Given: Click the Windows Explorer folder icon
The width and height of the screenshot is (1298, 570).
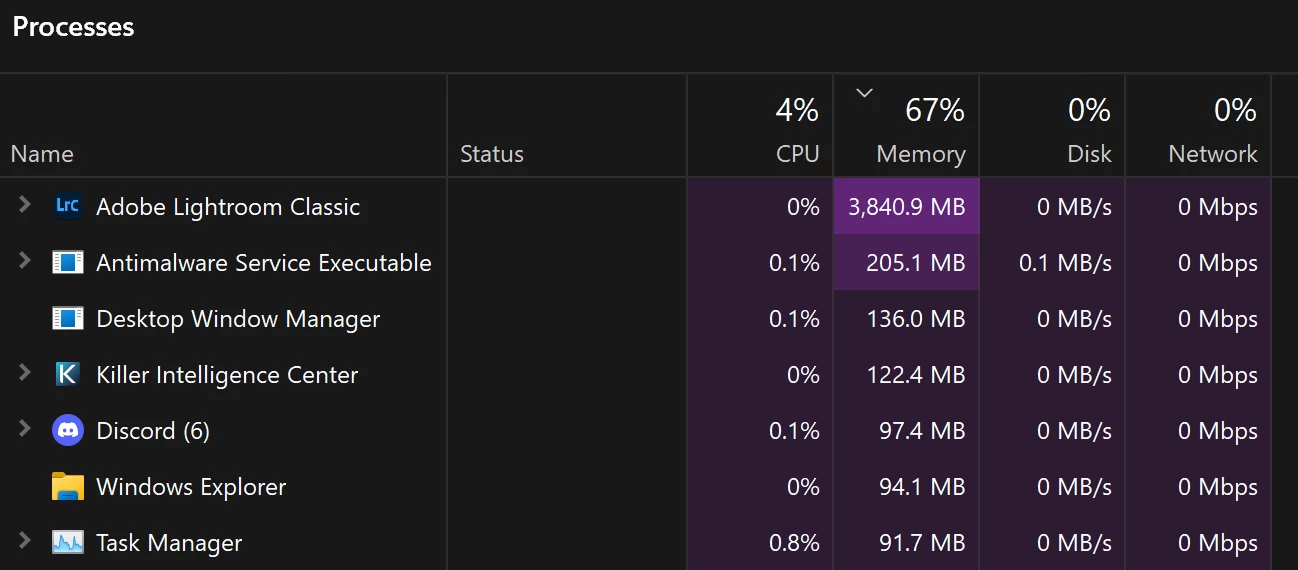Looking at the screenshot, I should tap(67, 487).
